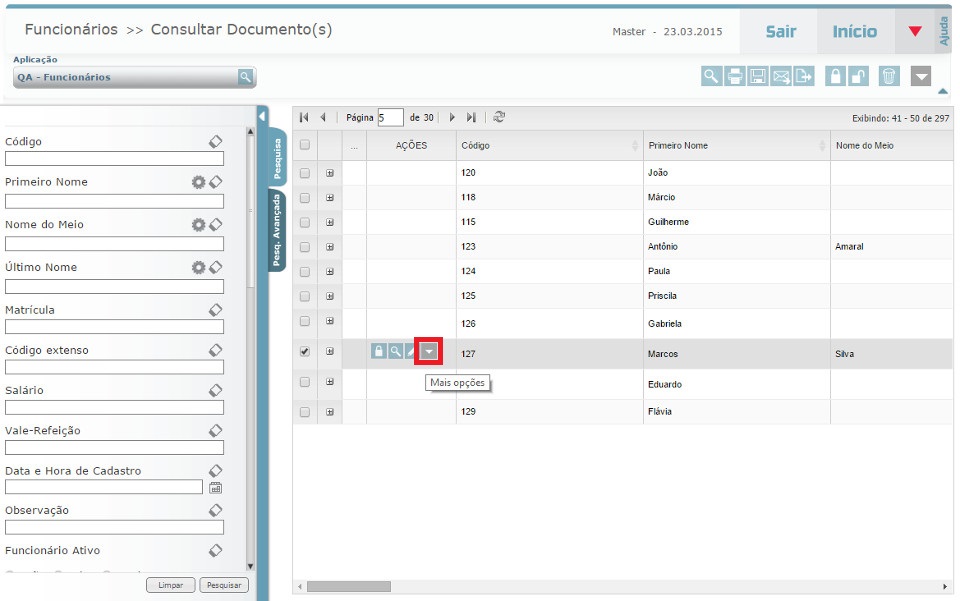This screenshot has width=960, height=601.
Task: Click the open padlock unlock icon
Action: (x=859, y=76)
